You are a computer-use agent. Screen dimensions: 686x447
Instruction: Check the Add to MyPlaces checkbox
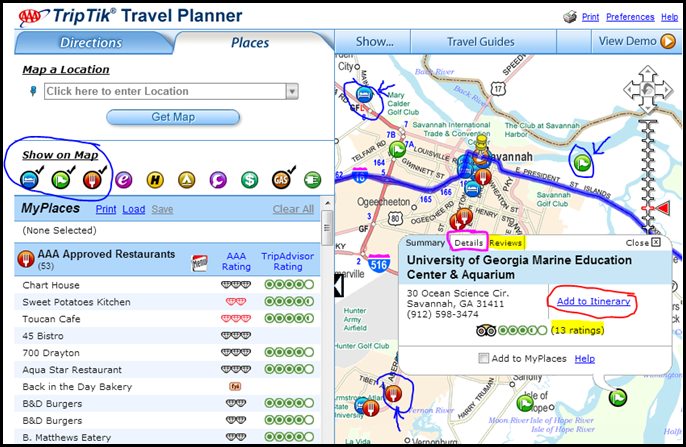click(483, 359)
